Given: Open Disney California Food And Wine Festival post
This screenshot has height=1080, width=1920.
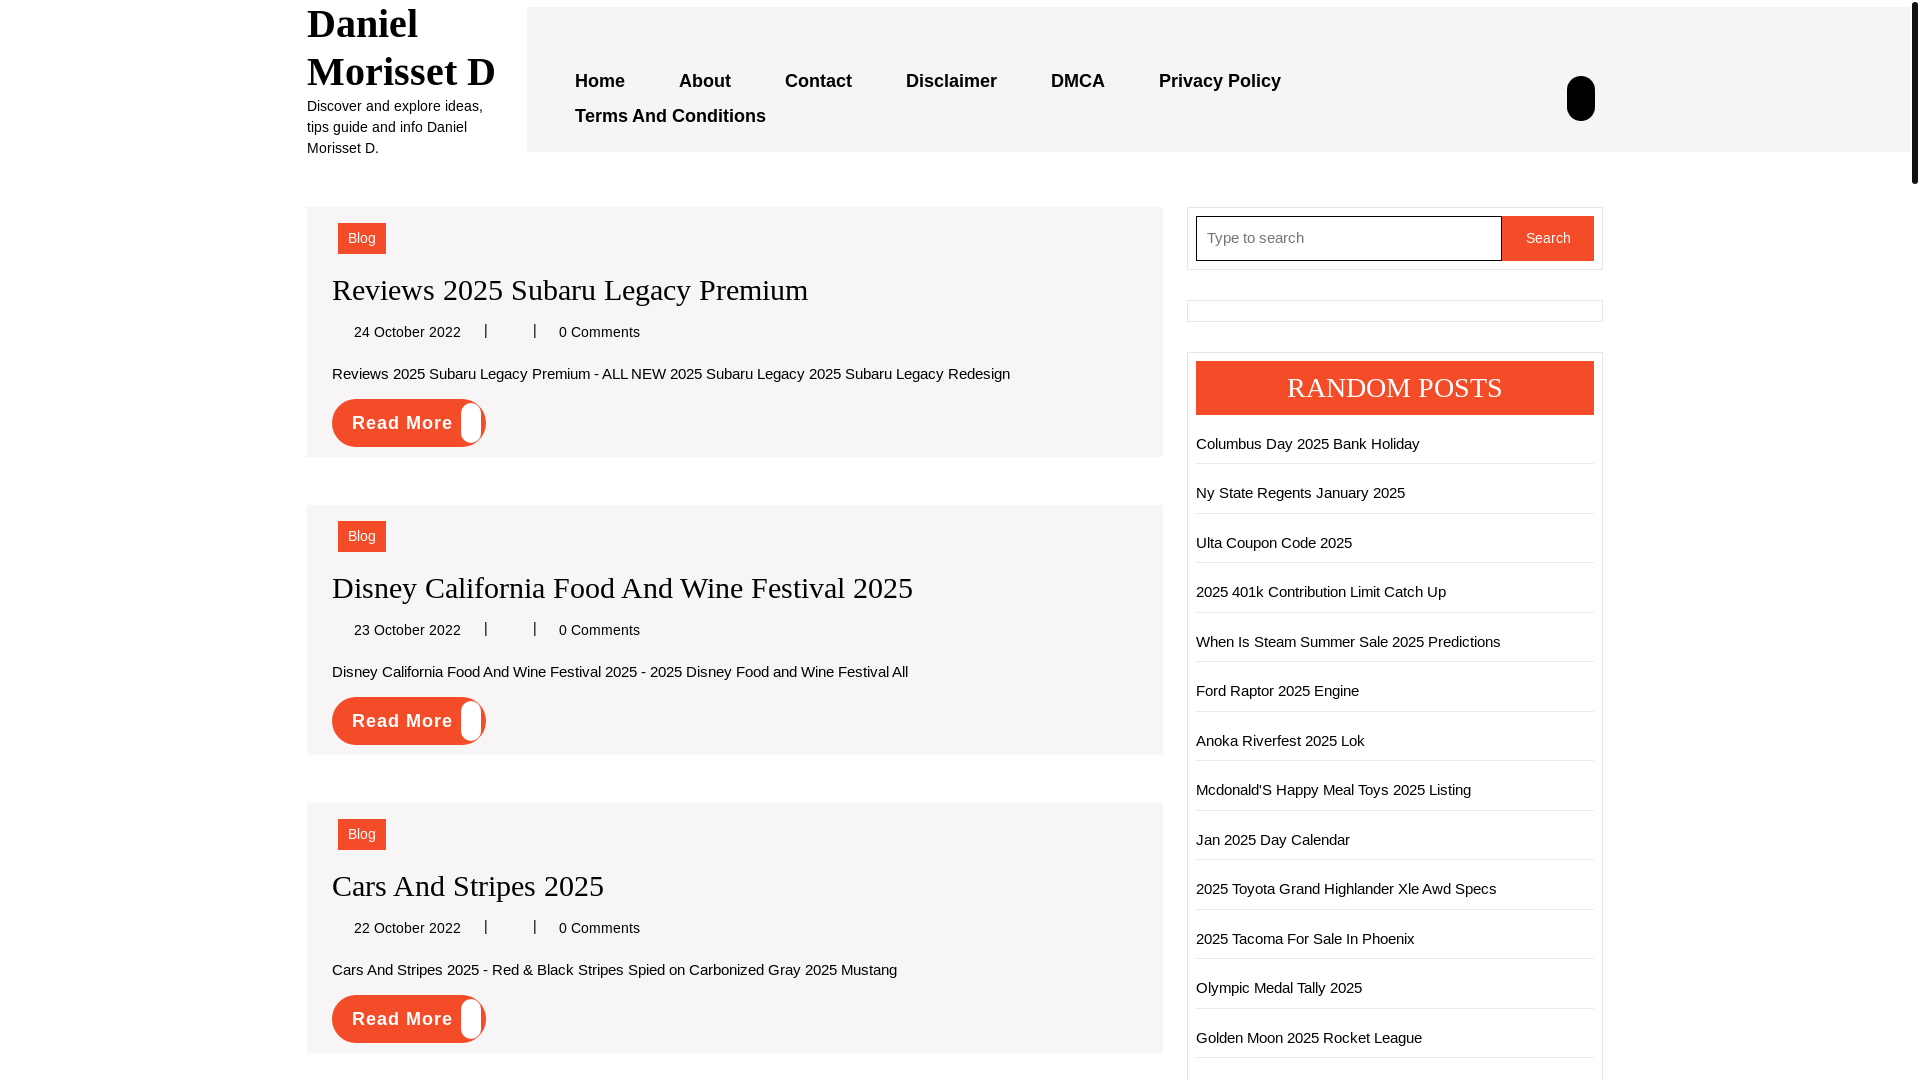Looking at the screenshot, I should click(622, 588).
